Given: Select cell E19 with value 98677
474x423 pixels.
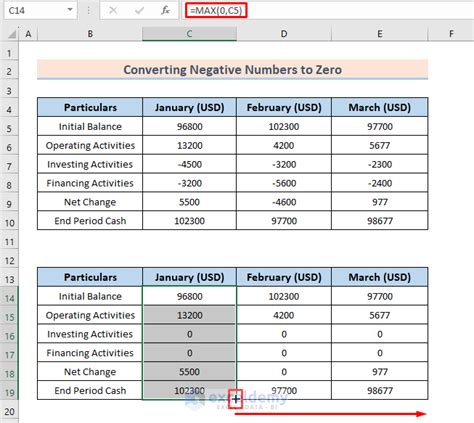Looking at the screenshot, I should coord(379,390).
